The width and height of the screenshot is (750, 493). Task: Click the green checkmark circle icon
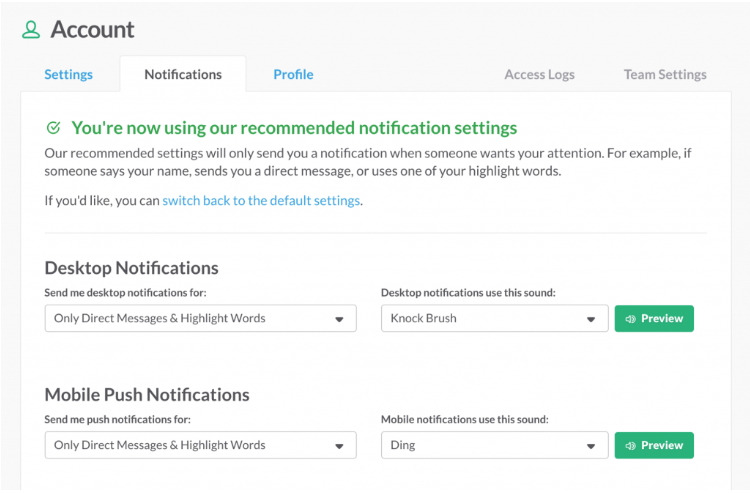tap(53, 128)
